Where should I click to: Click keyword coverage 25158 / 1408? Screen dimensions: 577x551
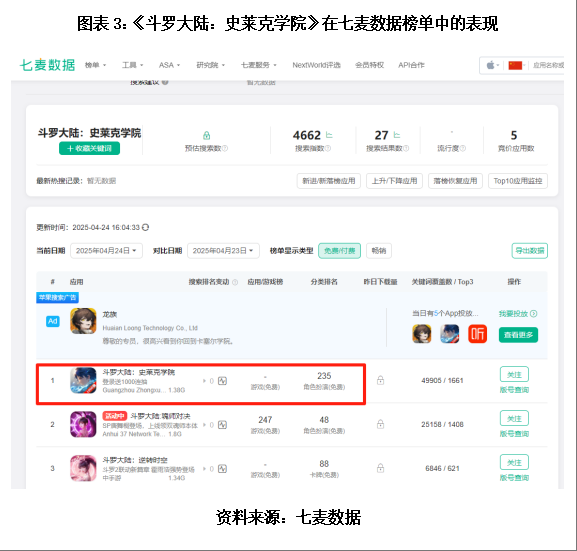click(442, 424)
